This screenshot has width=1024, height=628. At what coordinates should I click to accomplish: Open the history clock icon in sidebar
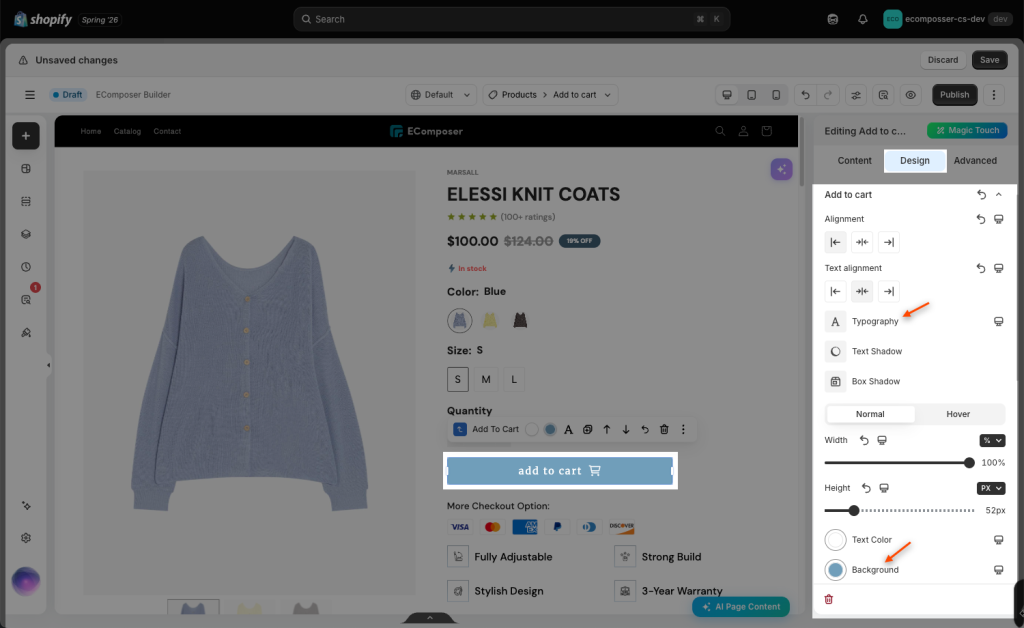click(26, 266)
